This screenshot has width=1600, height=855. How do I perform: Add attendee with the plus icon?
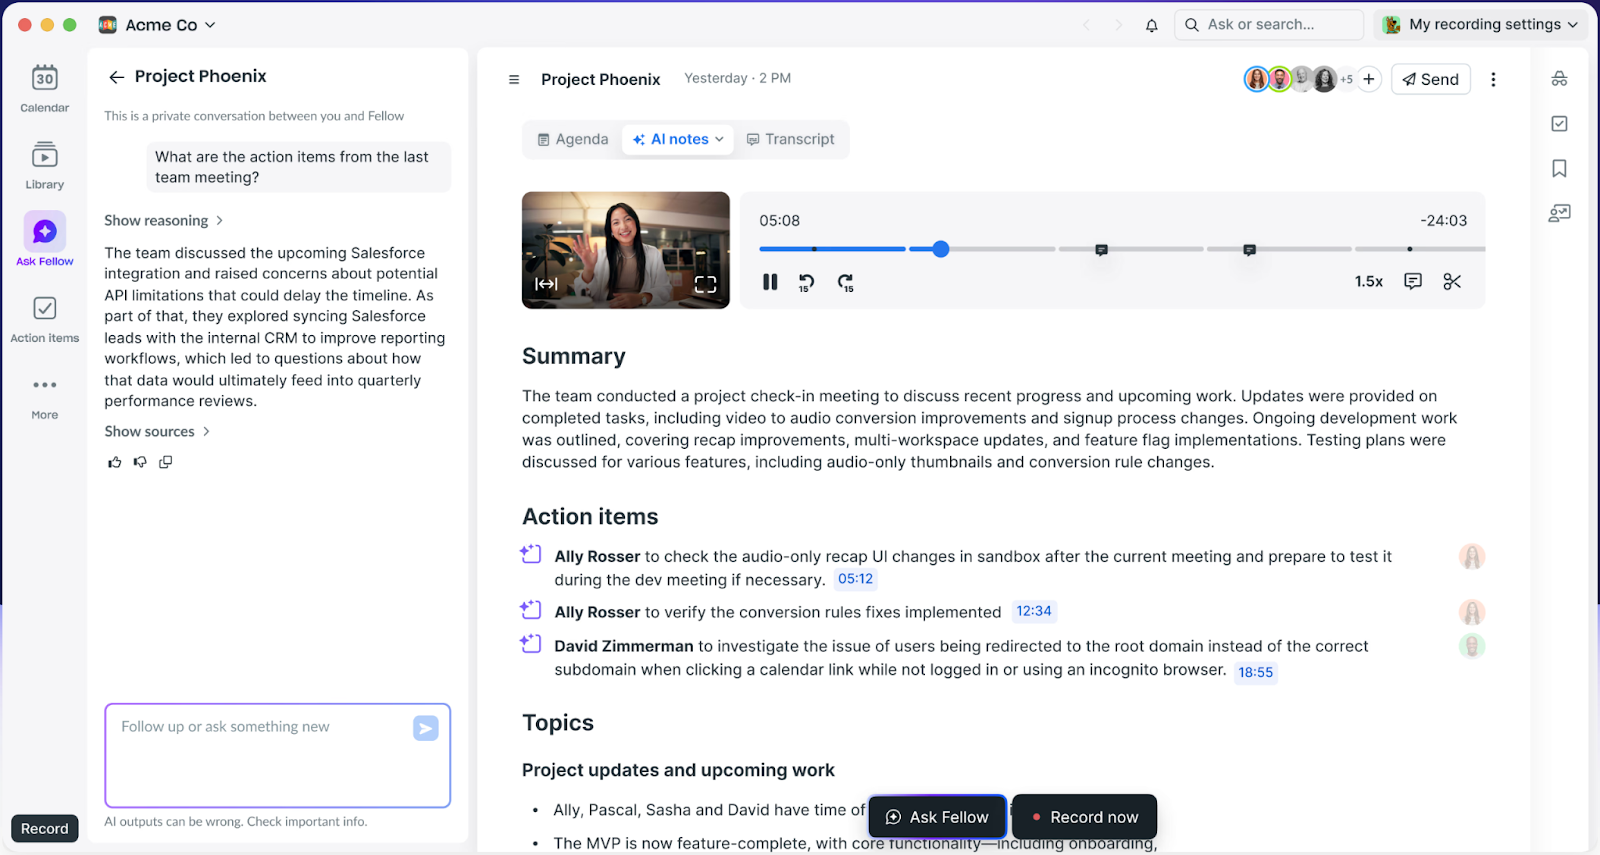pos(1369,79)
